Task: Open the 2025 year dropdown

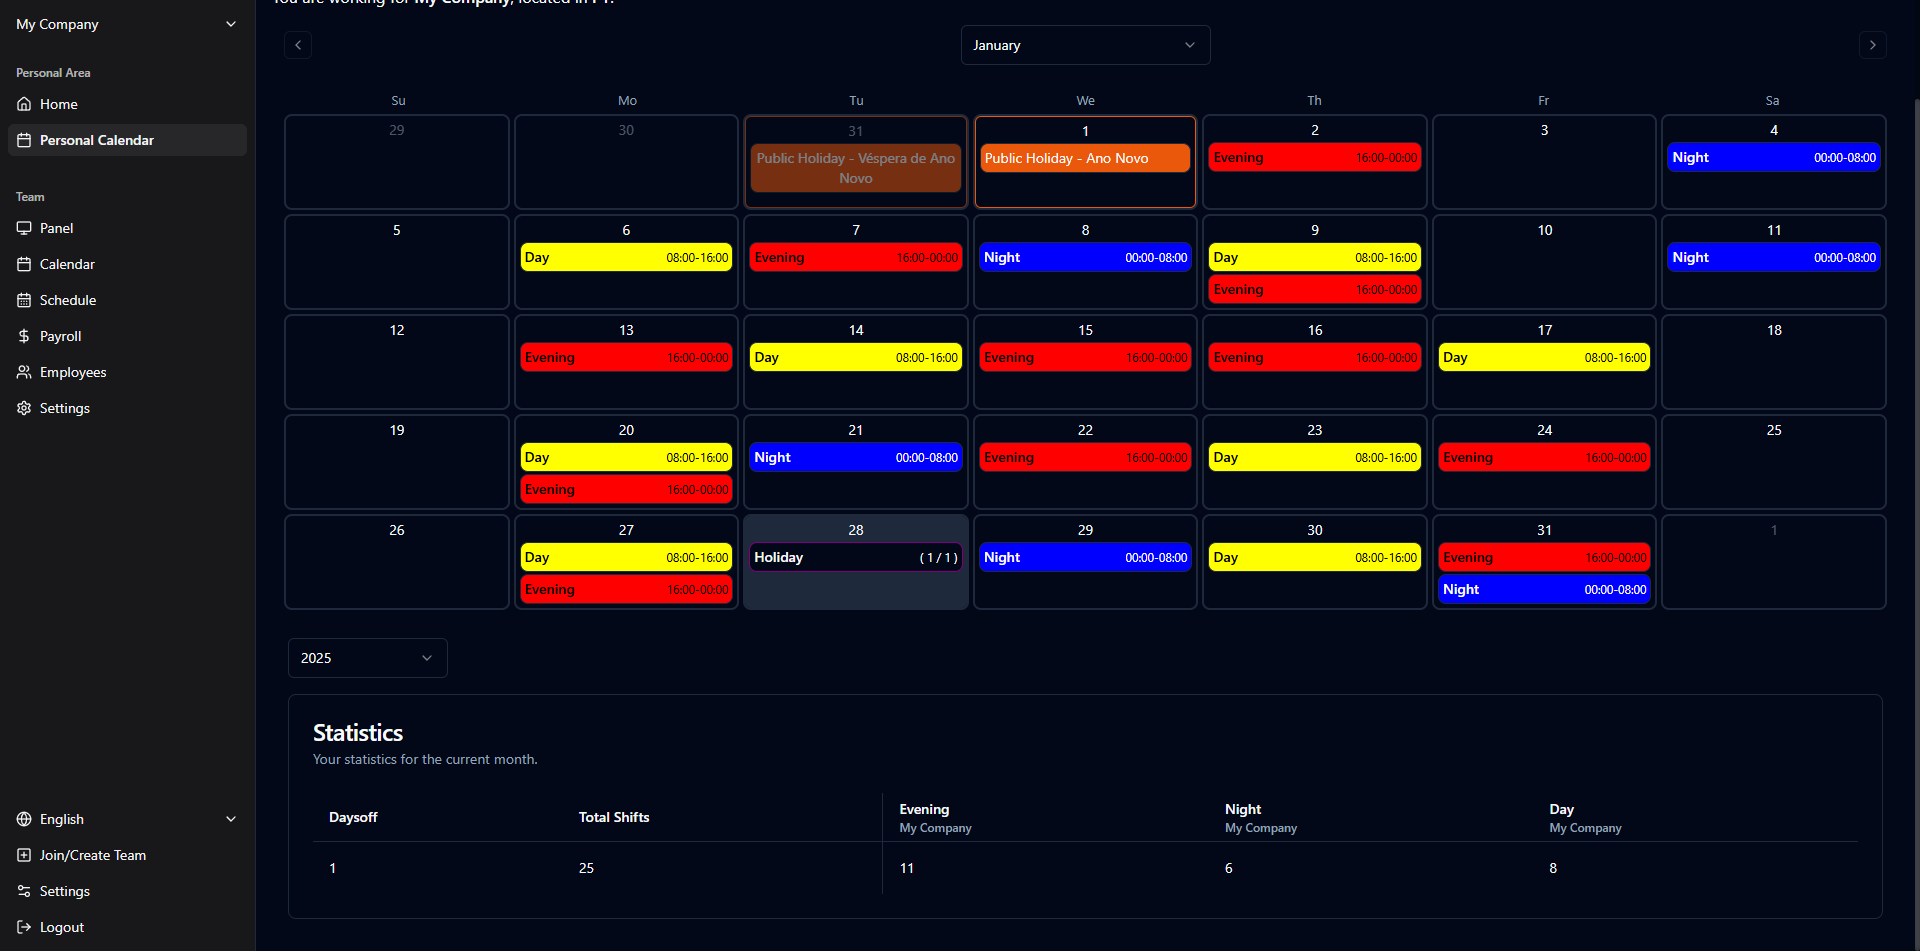Action: pos(367,658)
